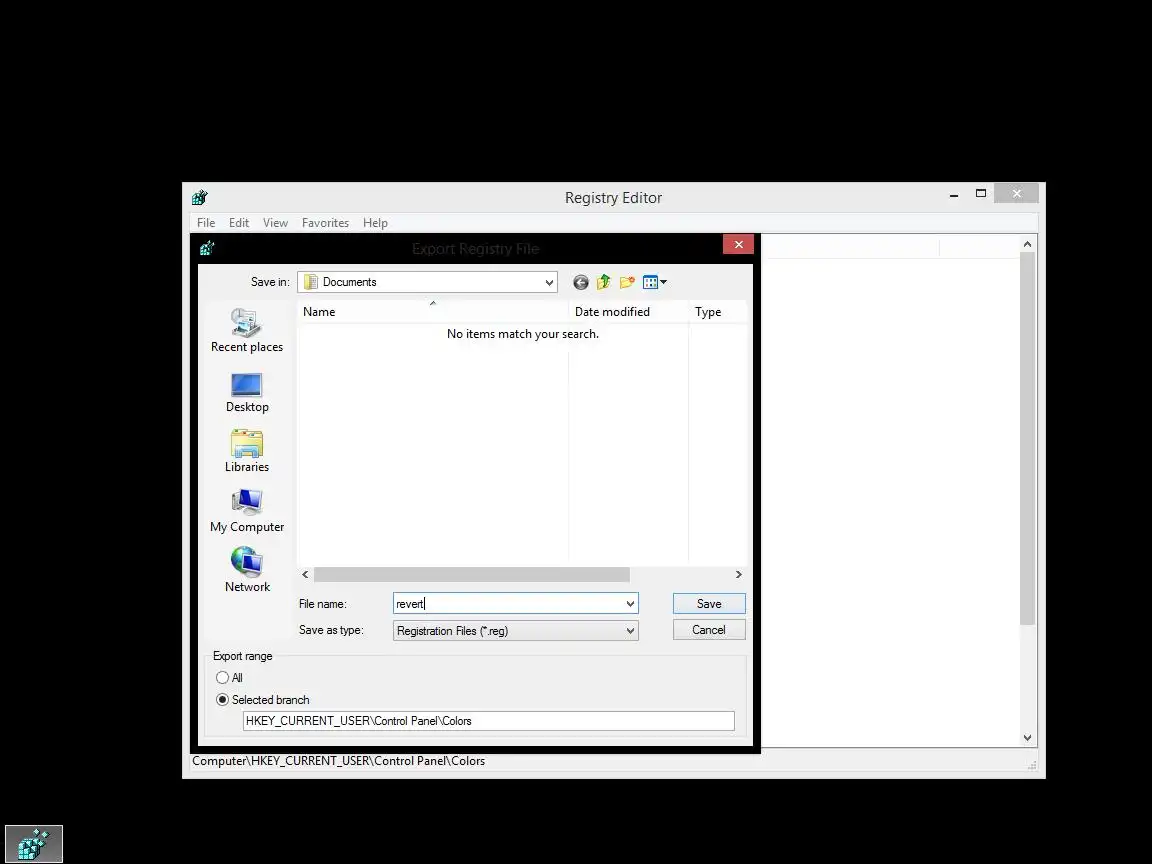Screen dimensions: 1152x864
Task: Sort by Date modified column header
Action: pos(628,312)
